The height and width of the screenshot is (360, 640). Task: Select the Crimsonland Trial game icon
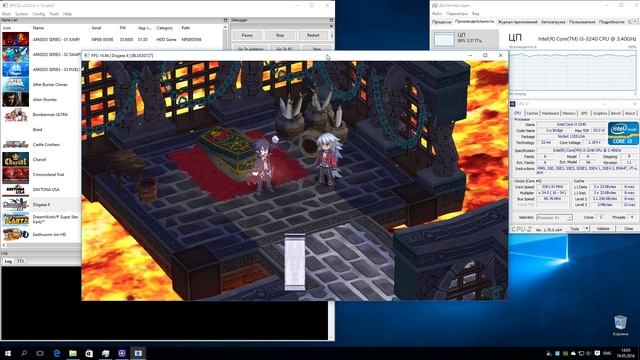(x=16, y=174)
